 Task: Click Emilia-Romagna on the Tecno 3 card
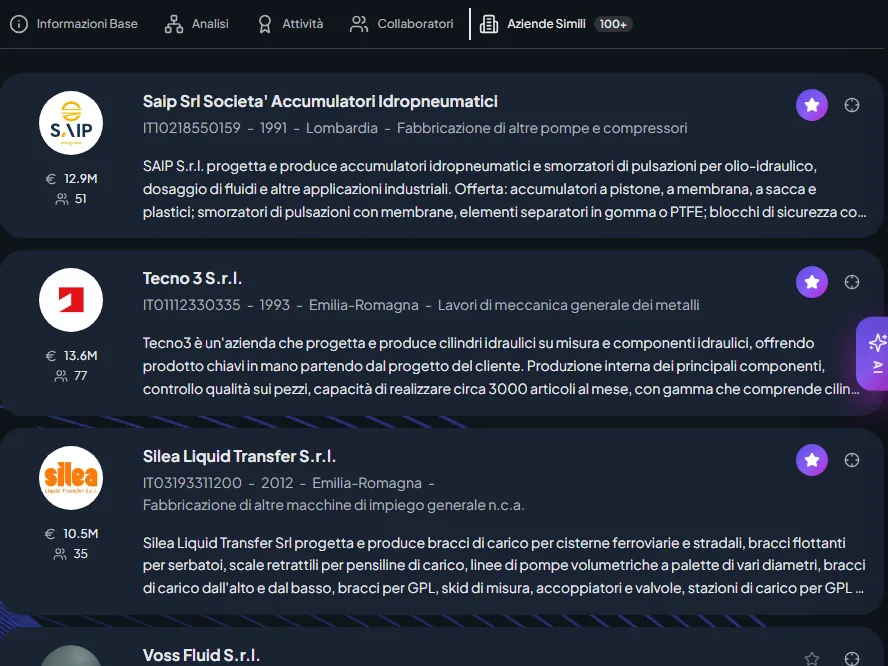[x=364, y=305]
